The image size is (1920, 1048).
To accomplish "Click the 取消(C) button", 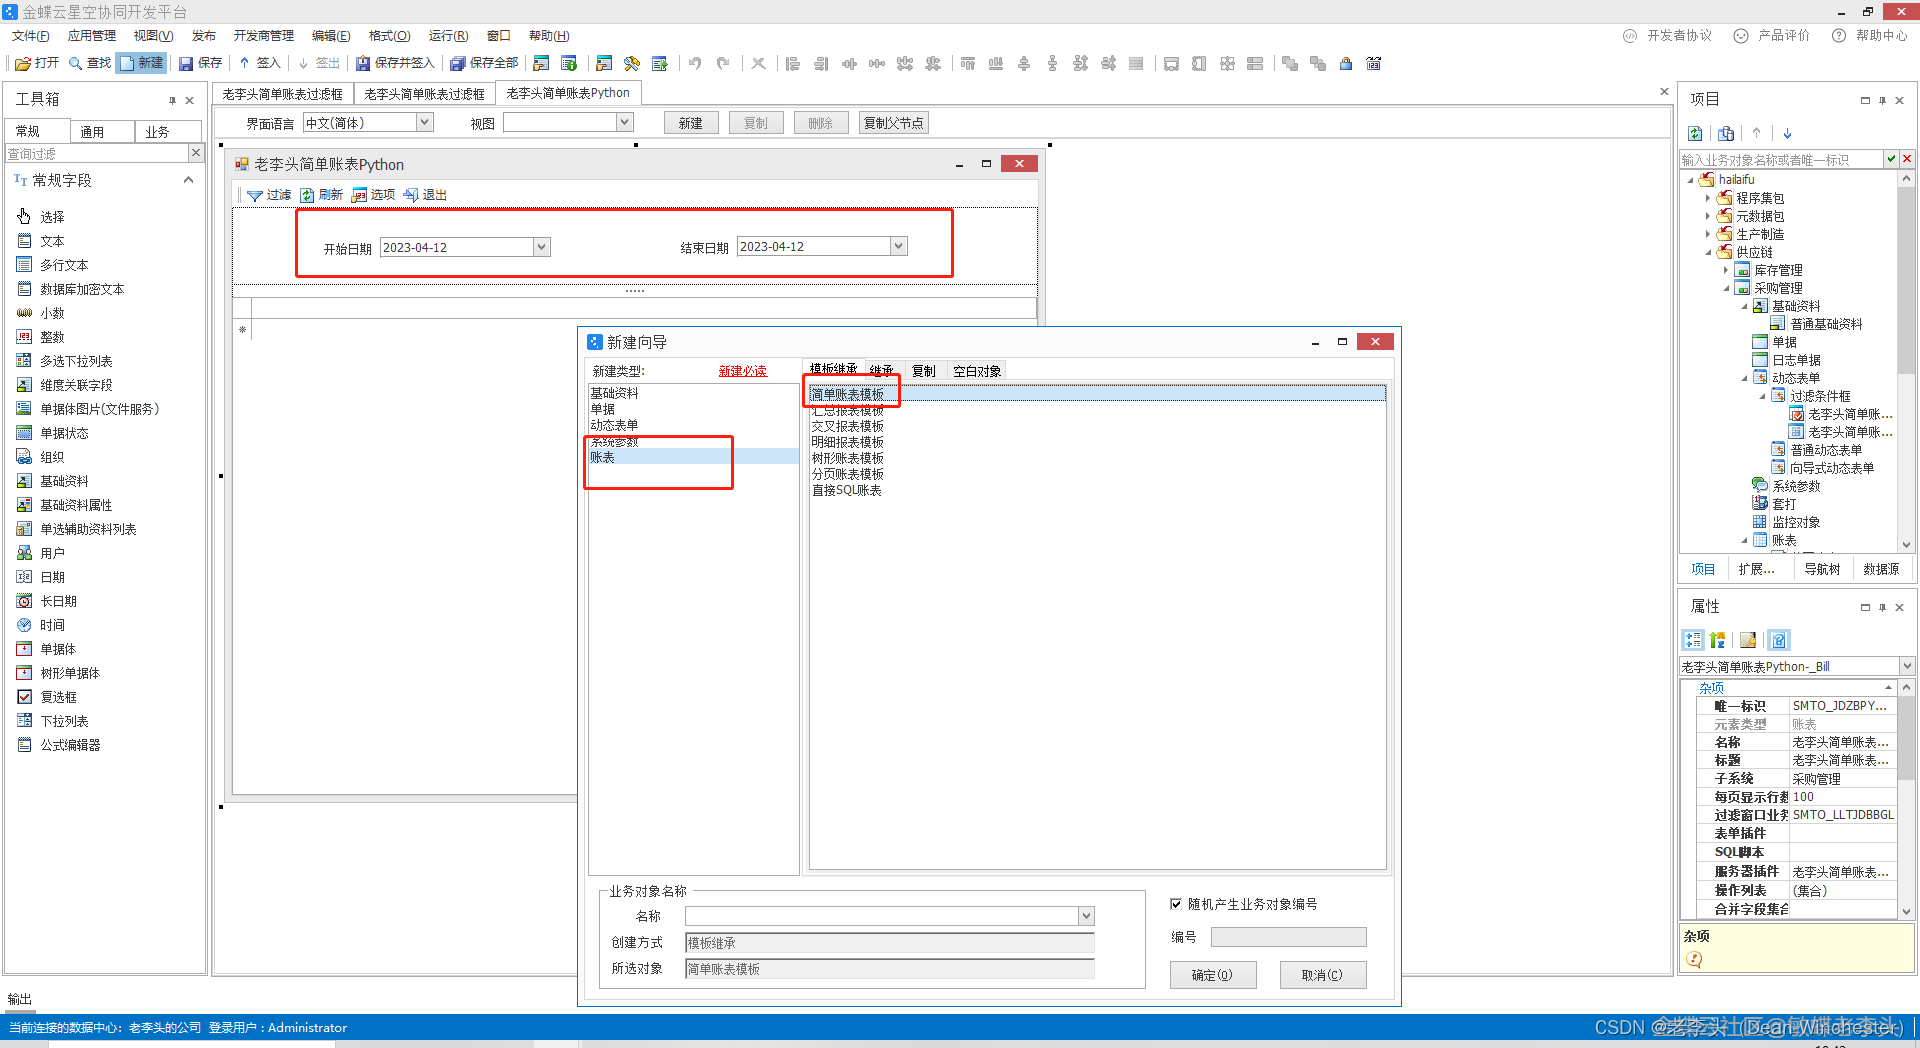I will tap(1322, 975).
